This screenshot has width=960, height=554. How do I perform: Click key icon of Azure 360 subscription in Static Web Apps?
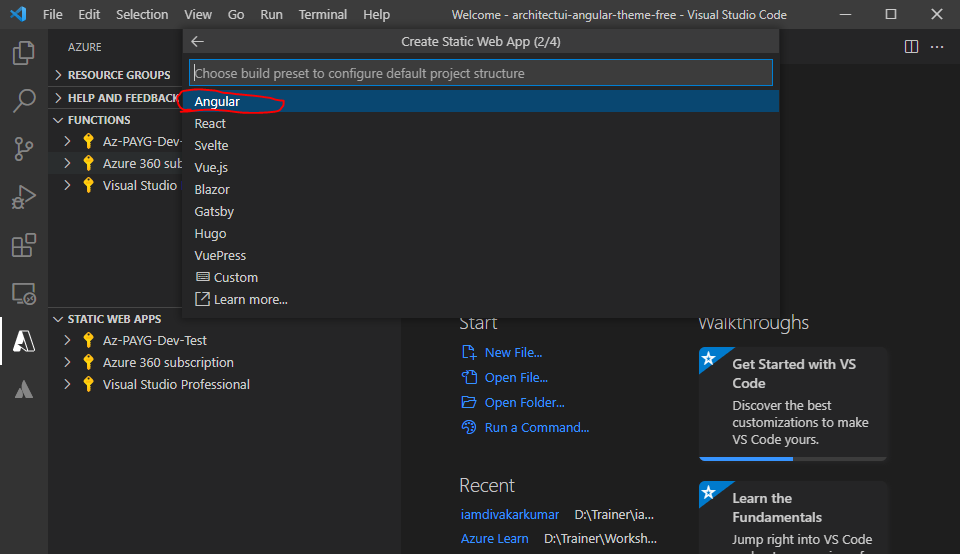(89, 362)
